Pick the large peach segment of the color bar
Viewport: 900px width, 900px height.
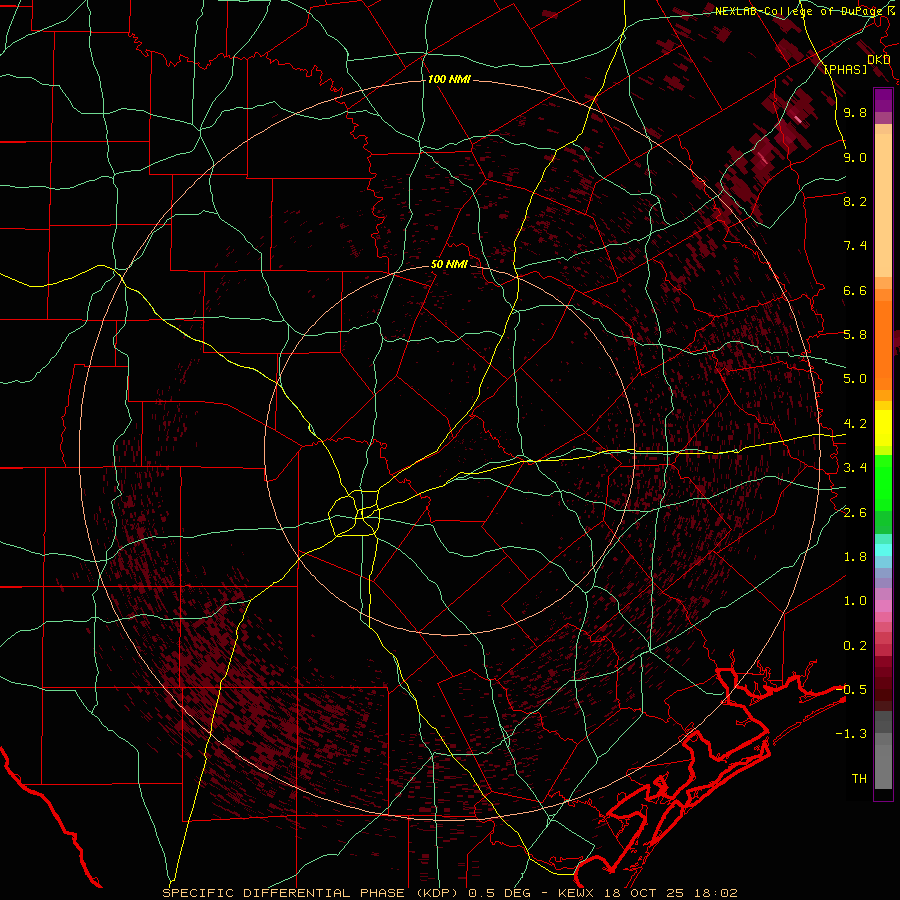(x=883, y=205)
